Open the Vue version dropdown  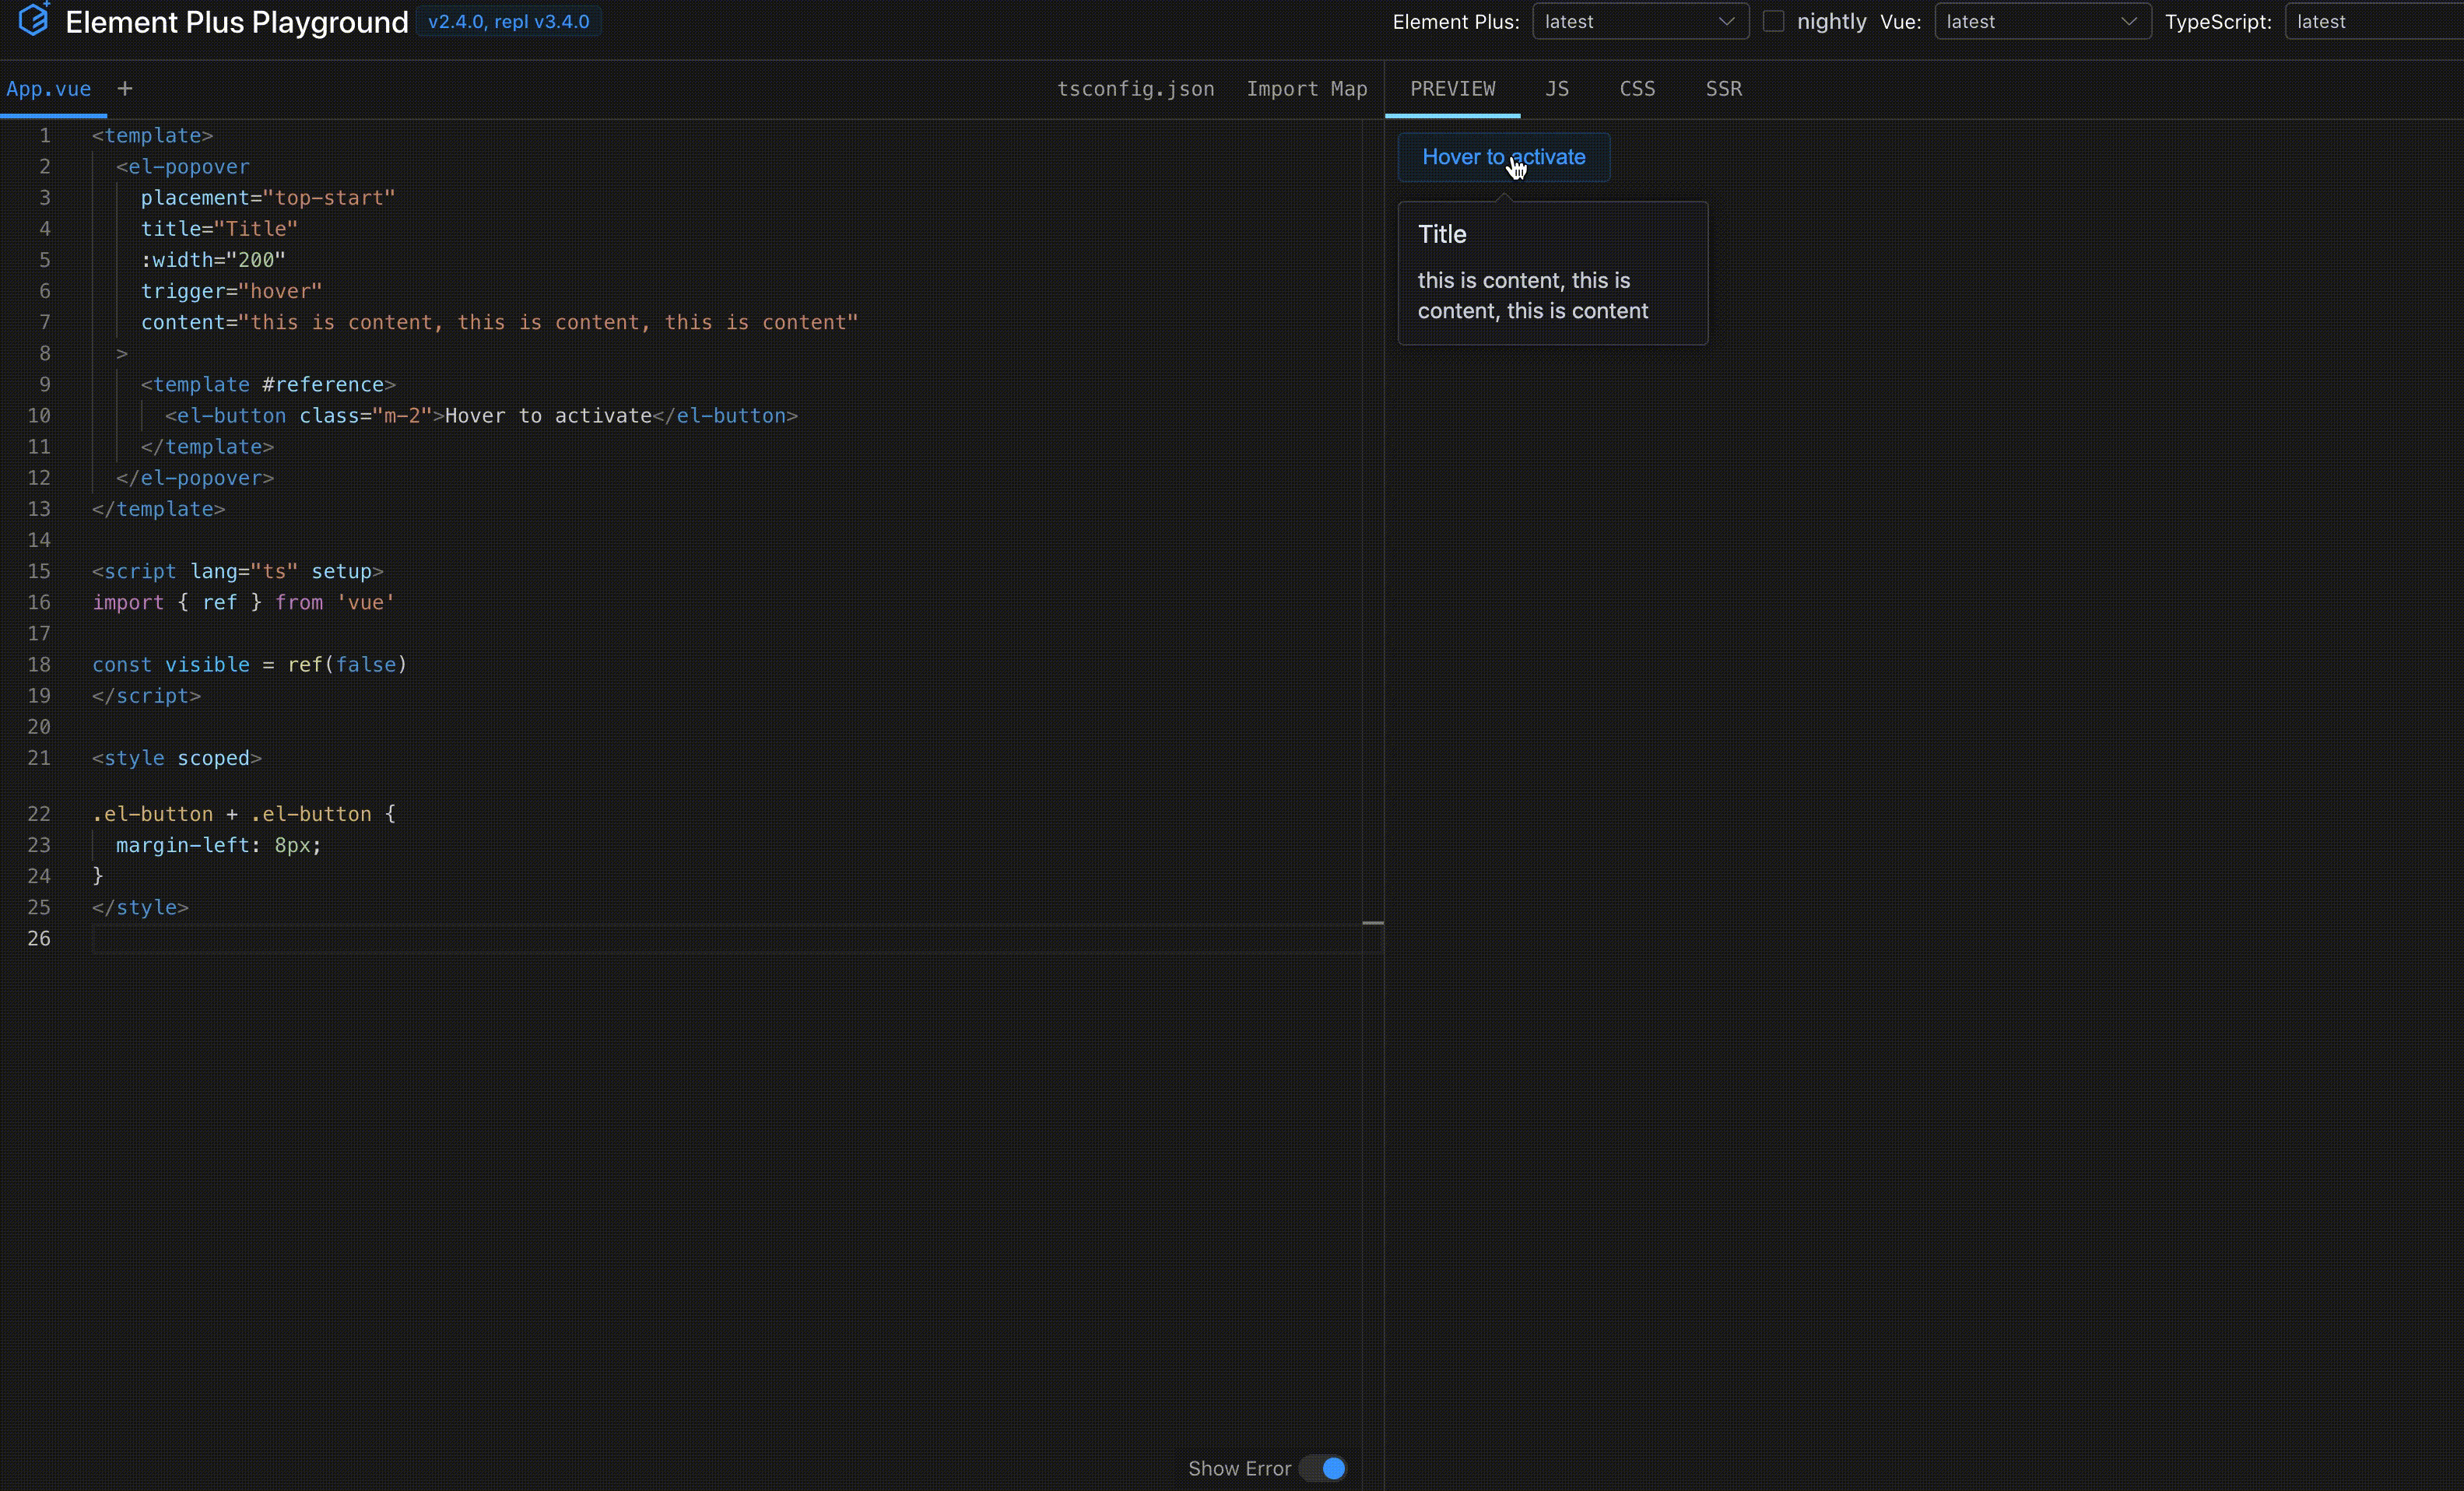coord(2030,22)
